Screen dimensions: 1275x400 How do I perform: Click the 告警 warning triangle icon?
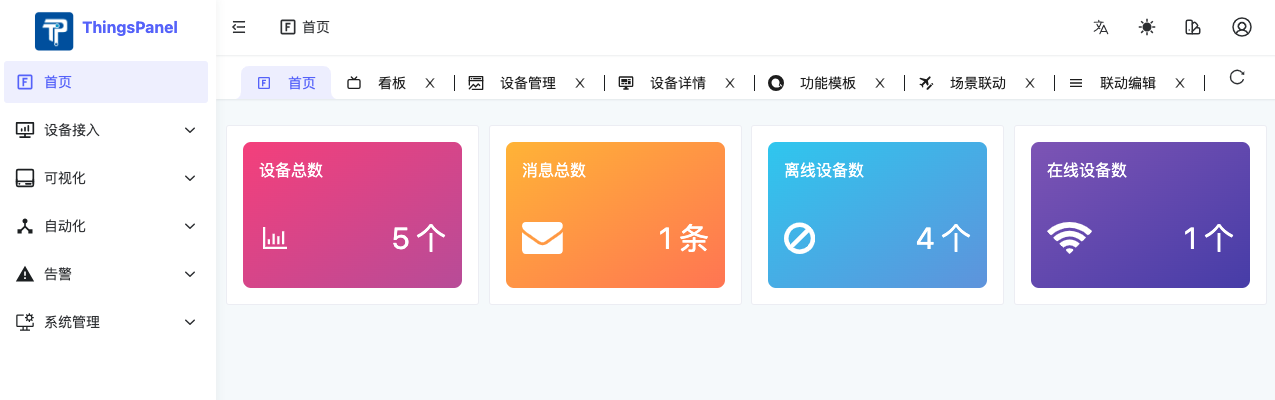(26, 274)
